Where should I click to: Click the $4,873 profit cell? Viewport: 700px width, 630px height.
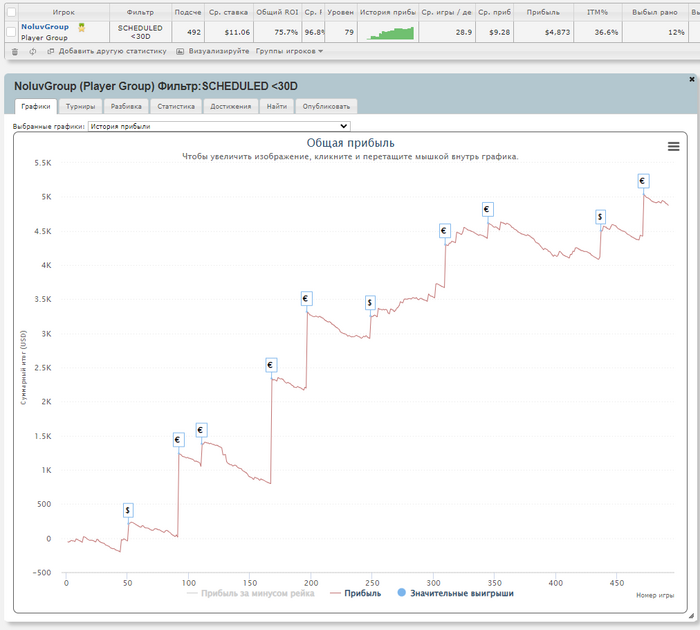click(x=544, y=32)
